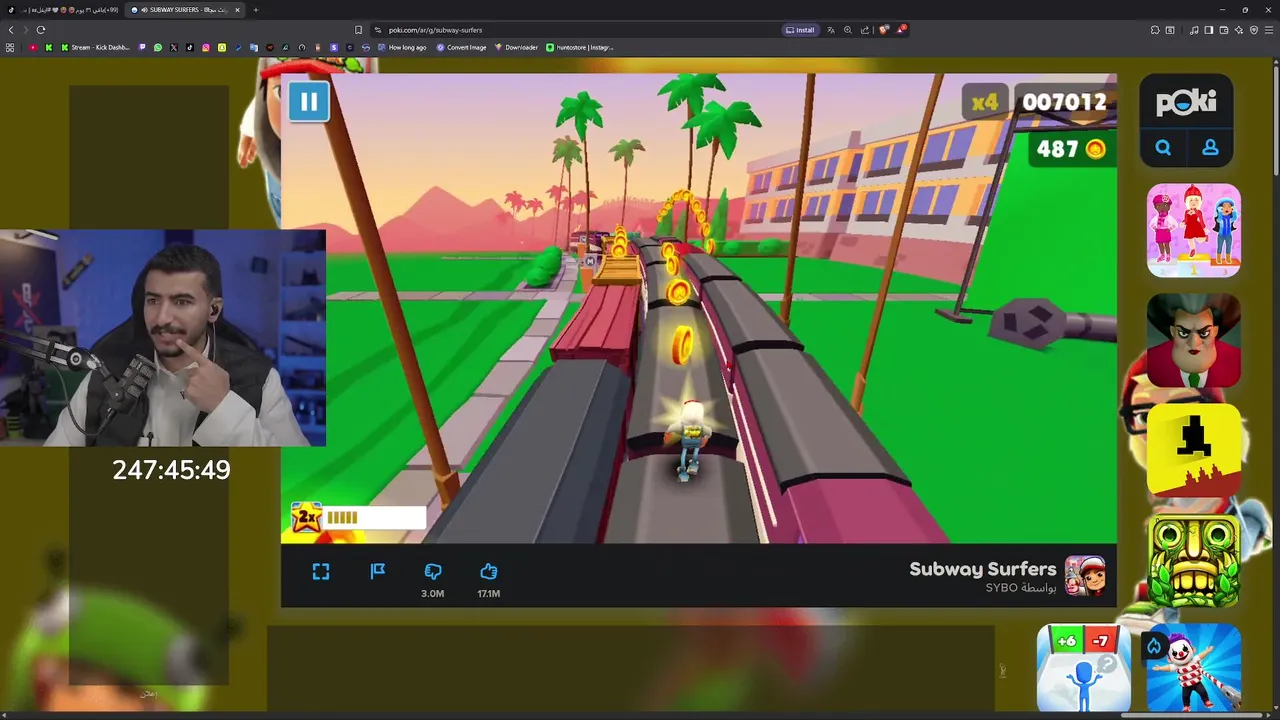The image size is (1280, 720).
Task: Reload the current page
Action: click(x=40, y=30)
